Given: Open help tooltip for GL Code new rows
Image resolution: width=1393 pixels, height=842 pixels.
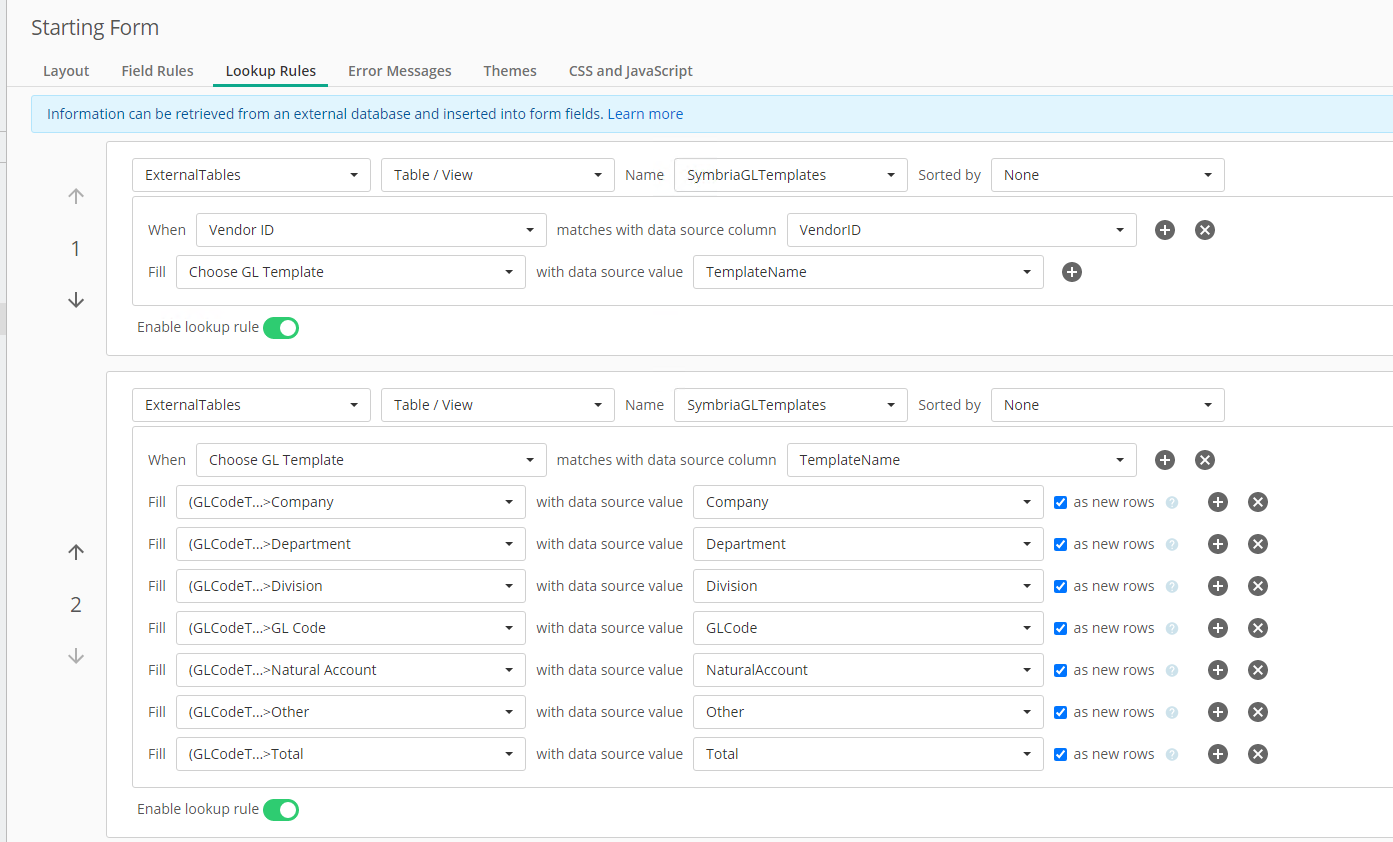Looking at the screenshot, I should [x=1172, y=629].
